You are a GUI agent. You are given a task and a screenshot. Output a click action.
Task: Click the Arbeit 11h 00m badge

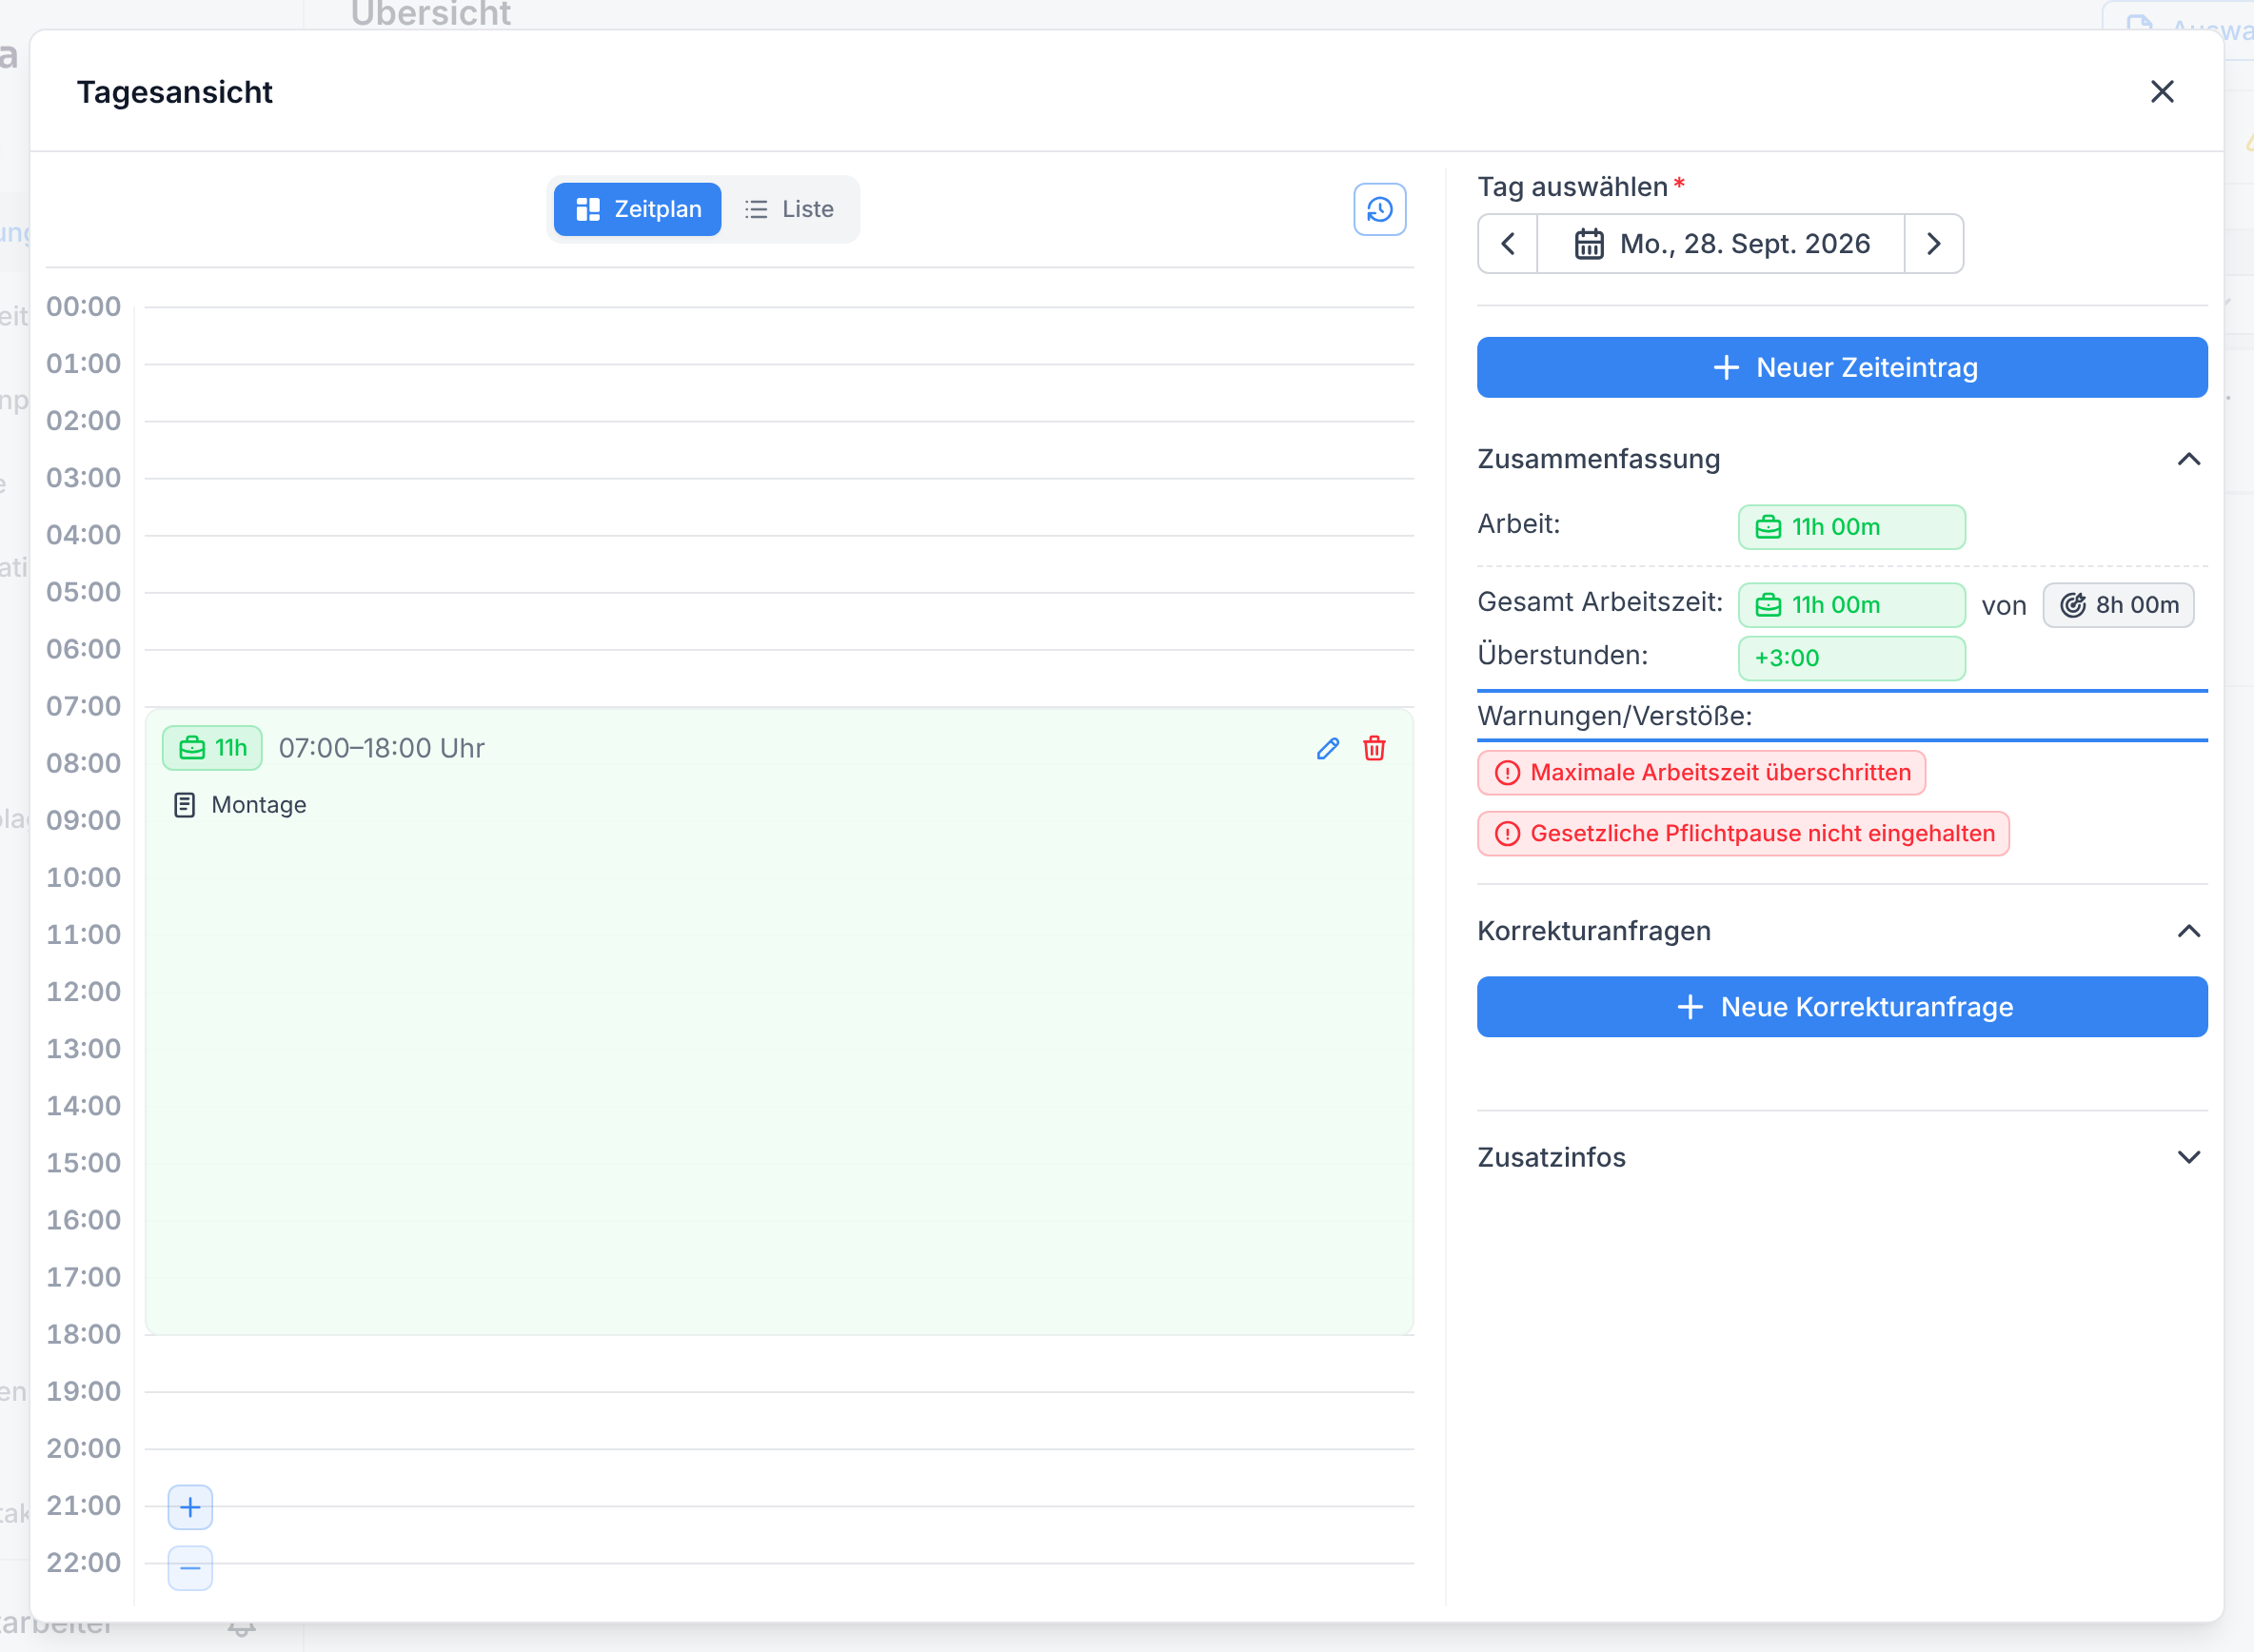pos(1851,527)
